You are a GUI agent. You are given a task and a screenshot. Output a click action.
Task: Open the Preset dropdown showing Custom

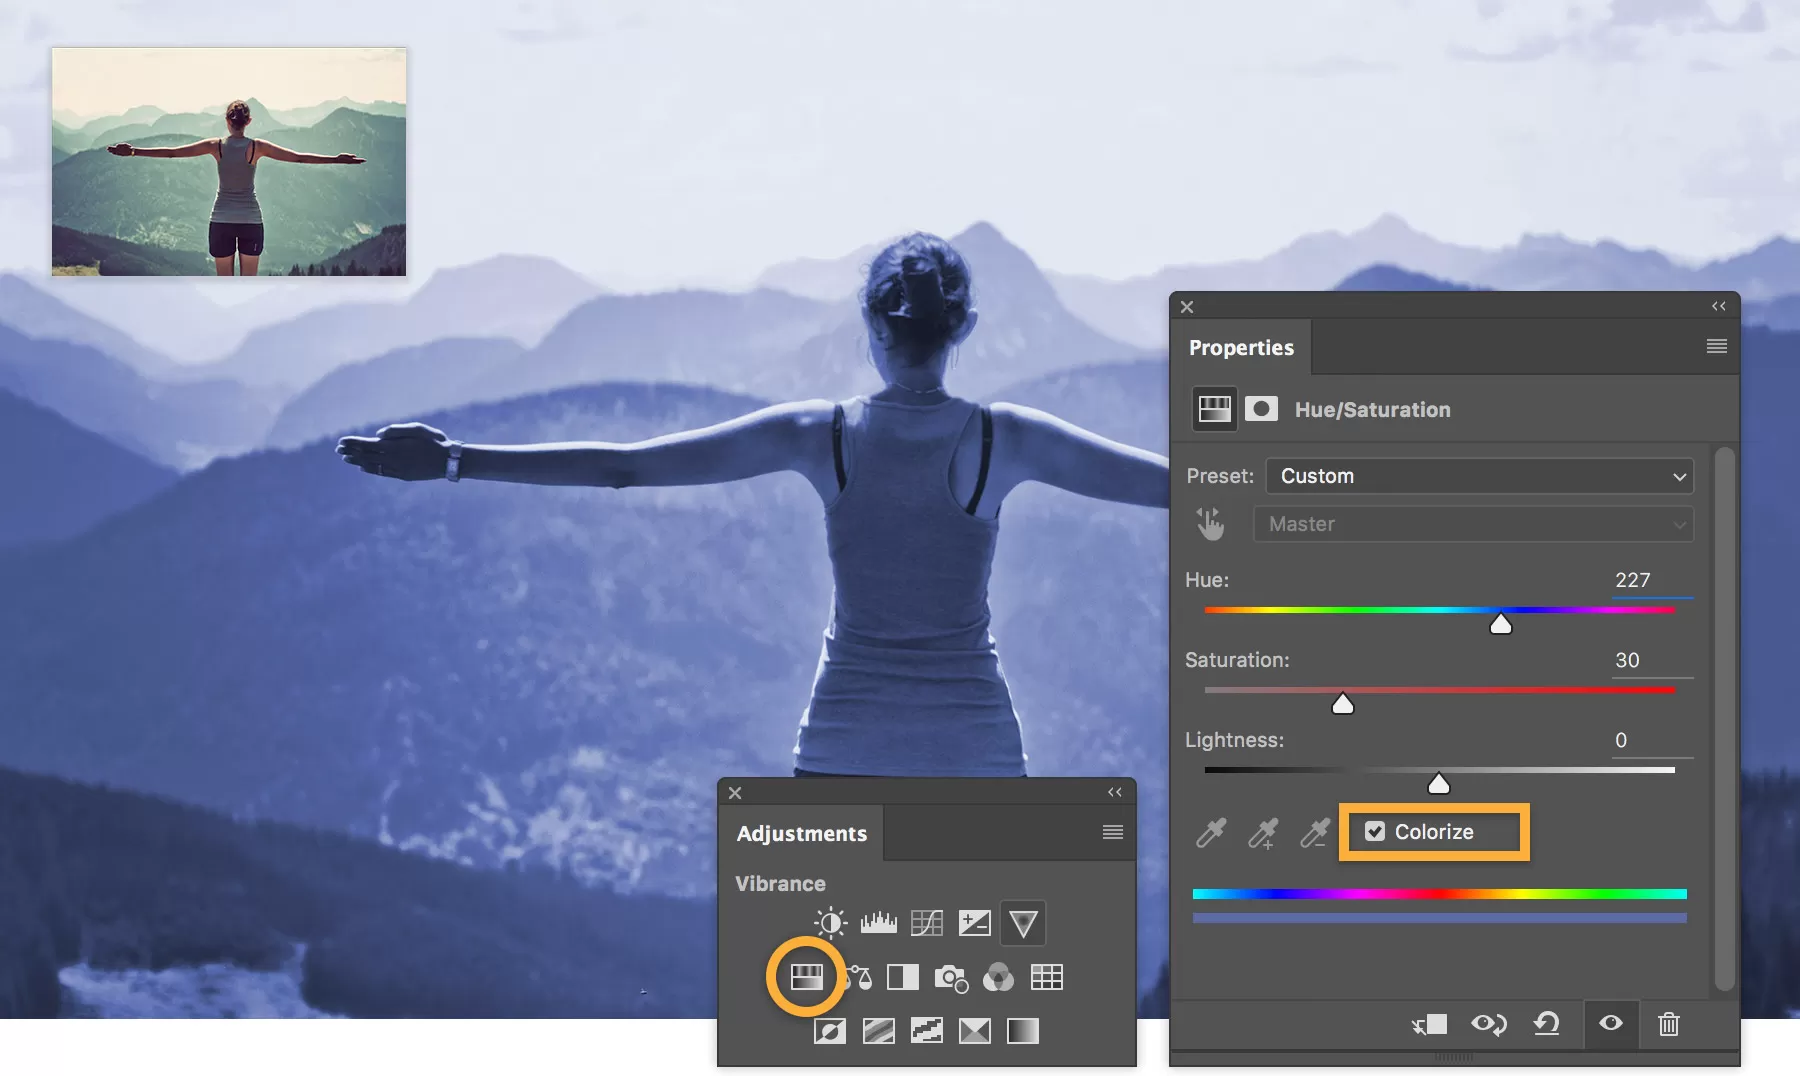[x=1478, y=476]
